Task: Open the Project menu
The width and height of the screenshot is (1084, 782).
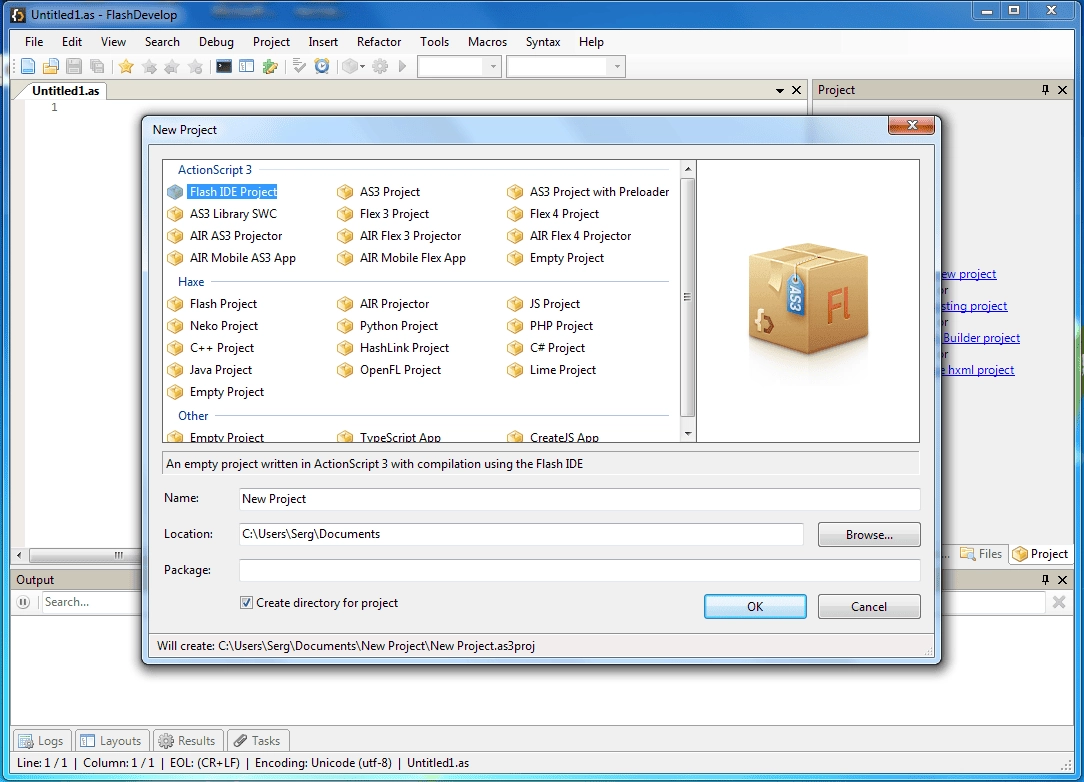Action: tap(271, 42)
